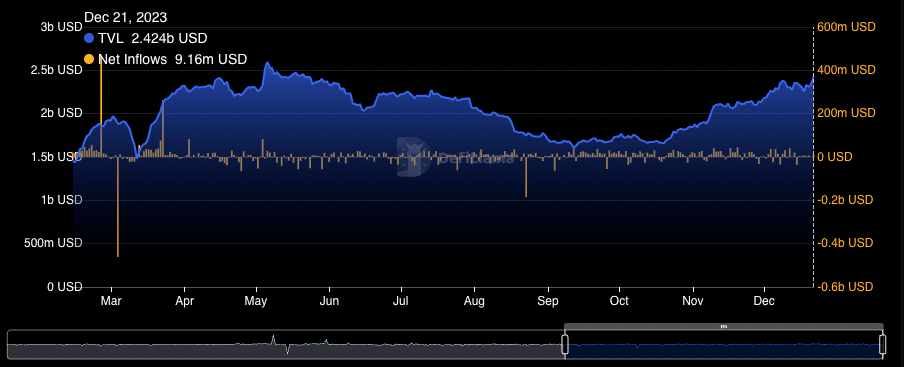The image size is (904, 367).
Task: Click the 'Nov' month label
Action: [694, 301]
